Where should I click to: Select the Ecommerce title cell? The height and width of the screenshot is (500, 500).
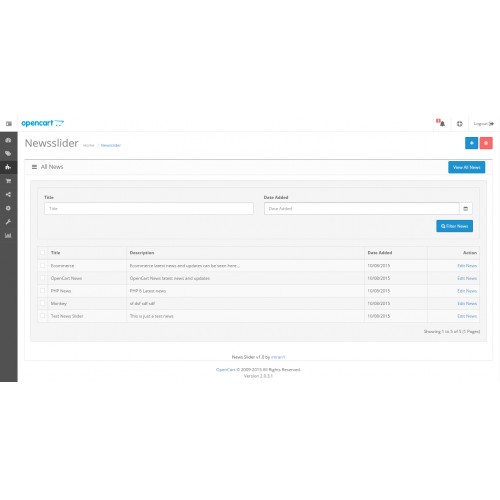coord(62,266)
